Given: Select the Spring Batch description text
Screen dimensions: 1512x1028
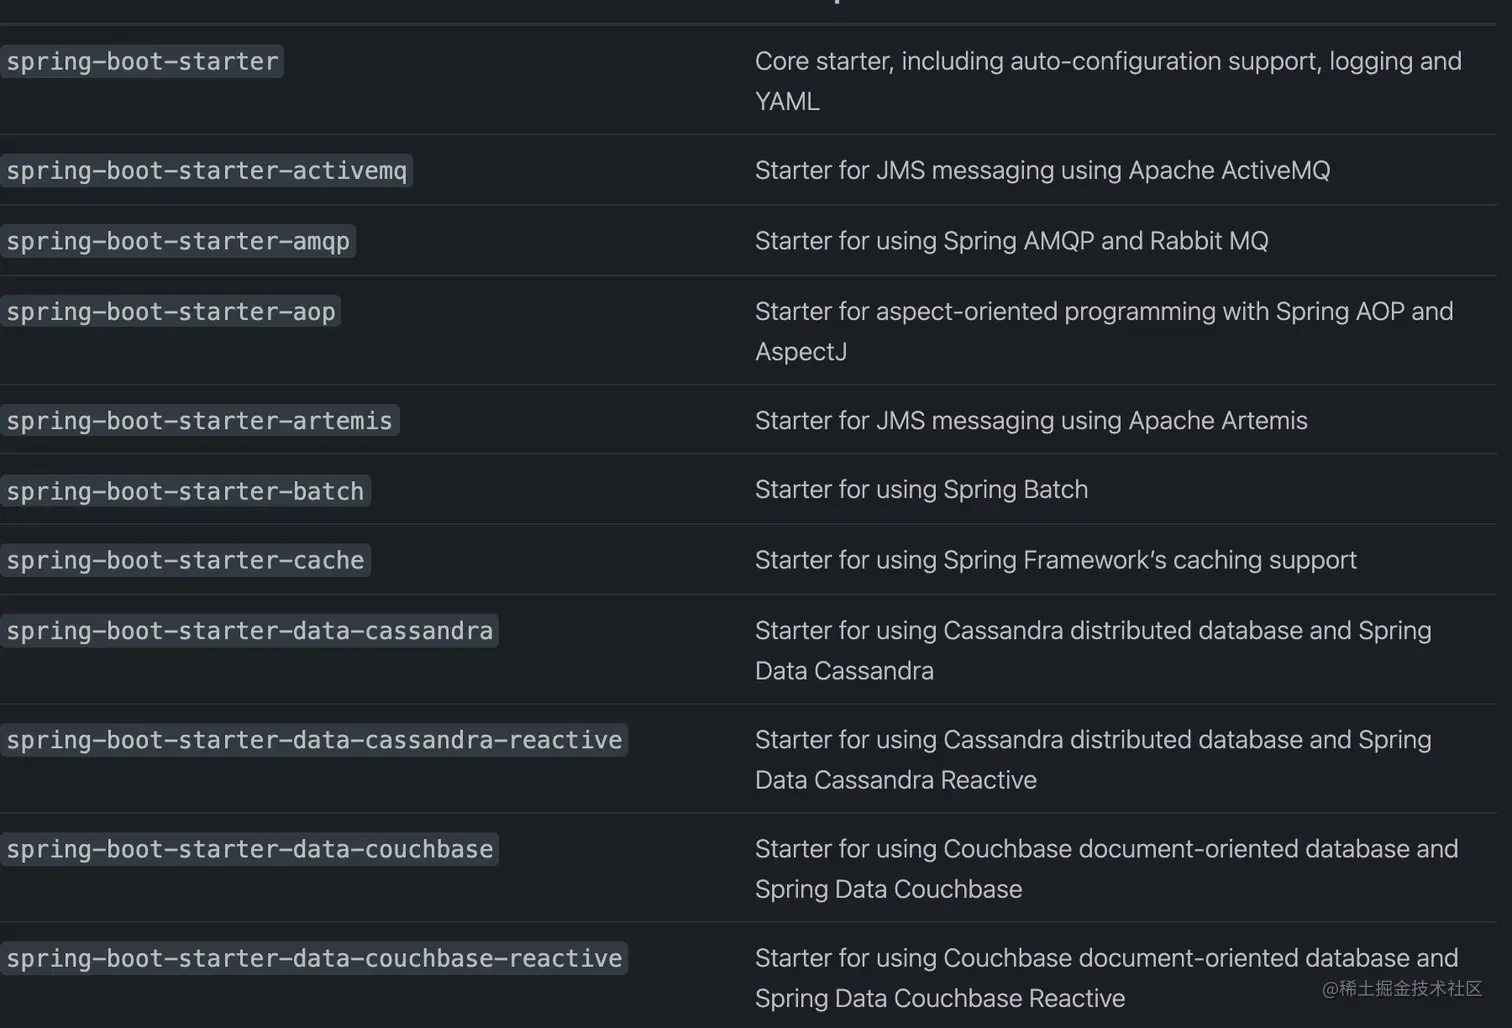Looking at the screenshot, I should pyautogui.click(x=921, y=490).
